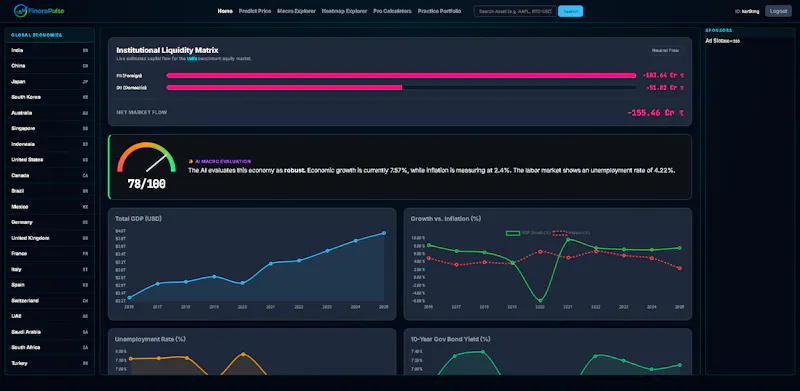Viewport: 800px width, 391px height.
Task: Open the Predict Price page
Action: (x=255, y=11)
